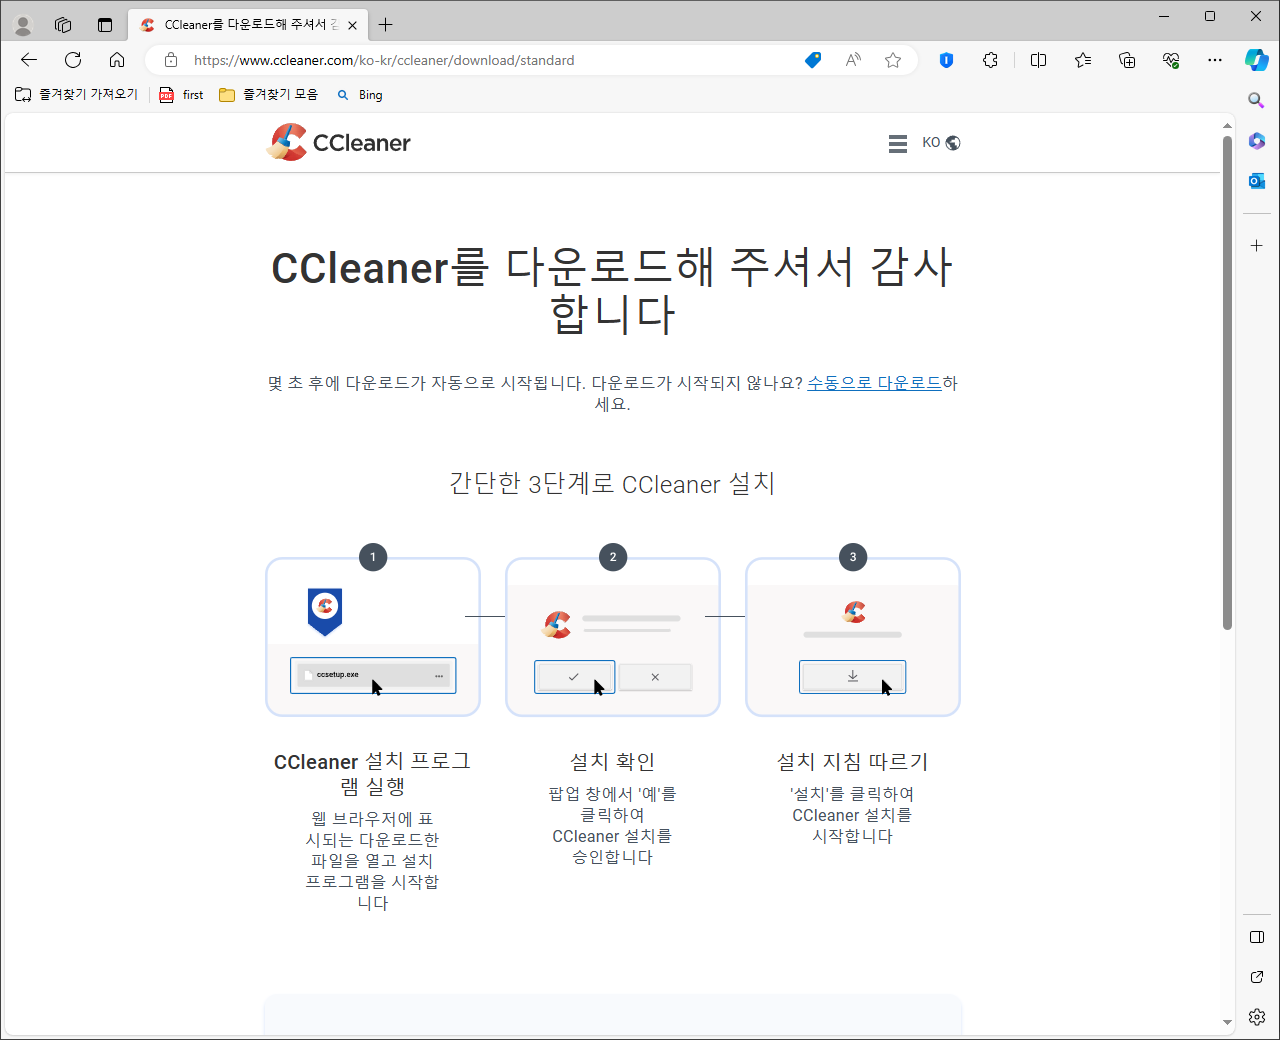Image resolution: width=1280 pixels, height=1040 pixels.
Task: Toggle Split screen icon
Action: click(x=1038, y=60)
